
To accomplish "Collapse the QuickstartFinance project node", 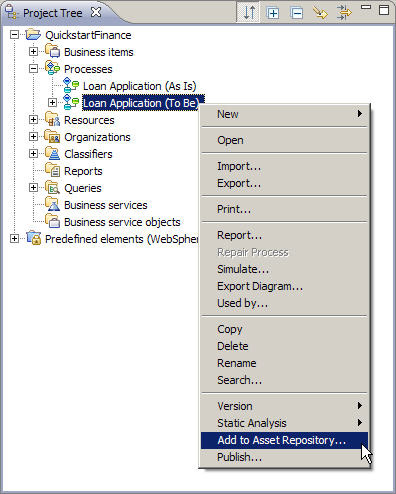I will coord(14,34).
